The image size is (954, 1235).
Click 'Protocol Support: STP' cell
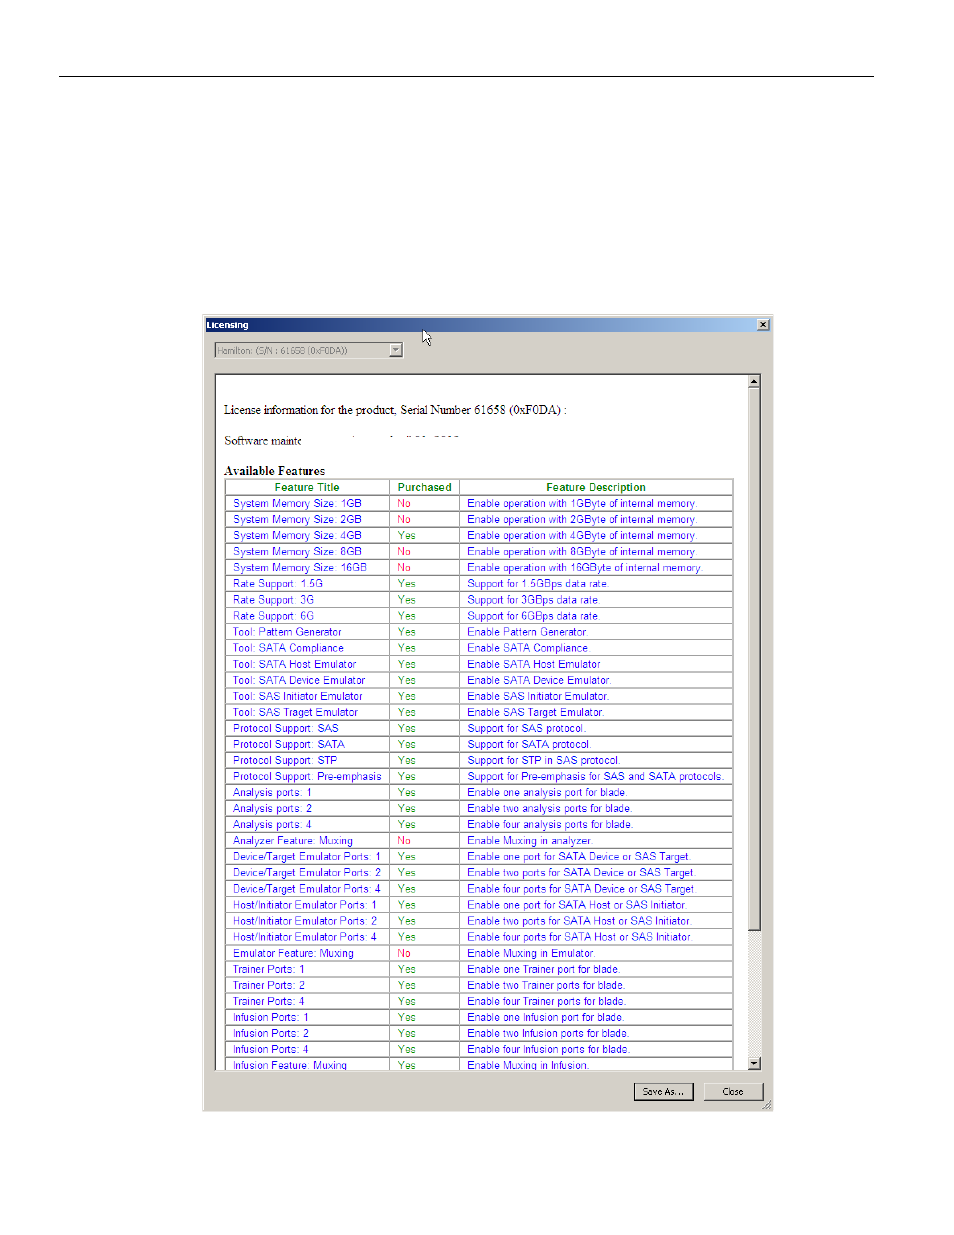307,760
